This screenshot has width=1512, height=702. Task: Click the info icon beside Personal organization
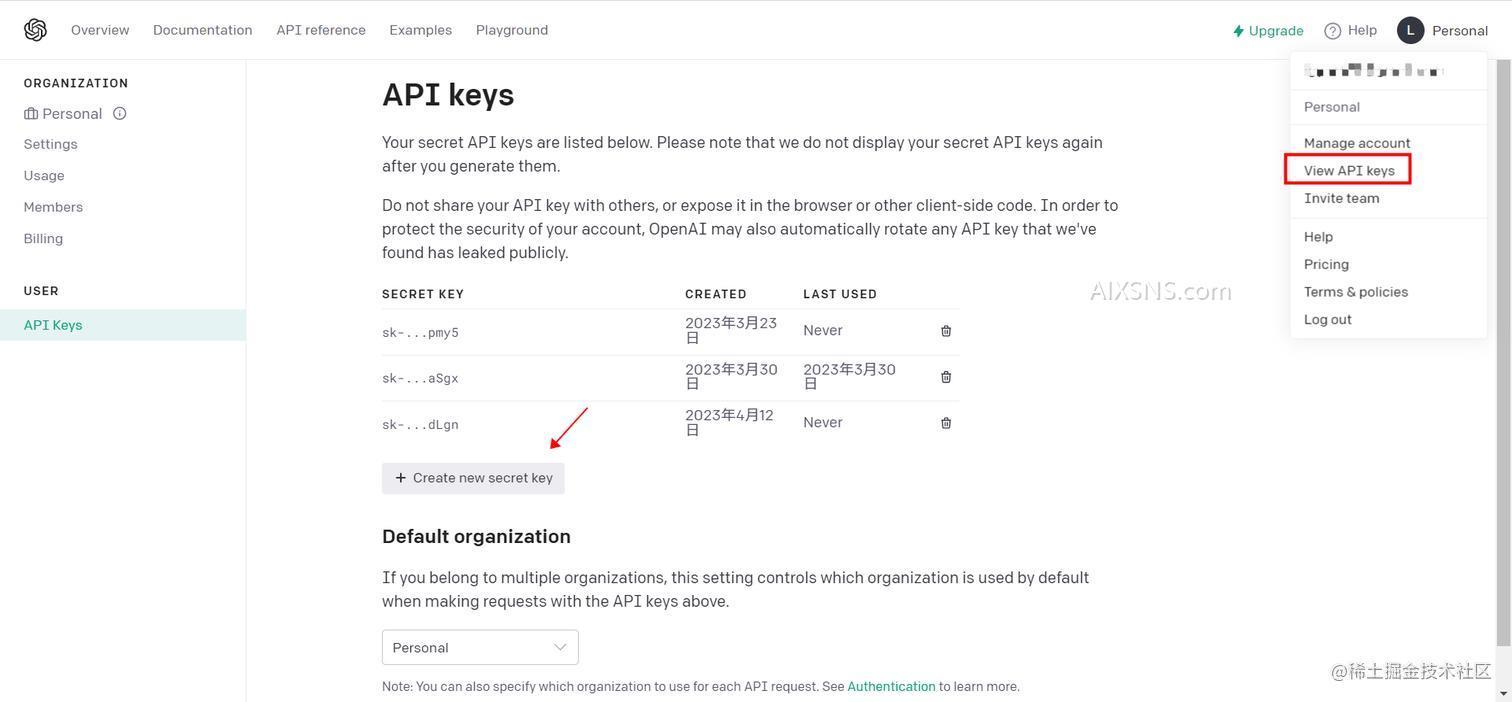(120, 113)
